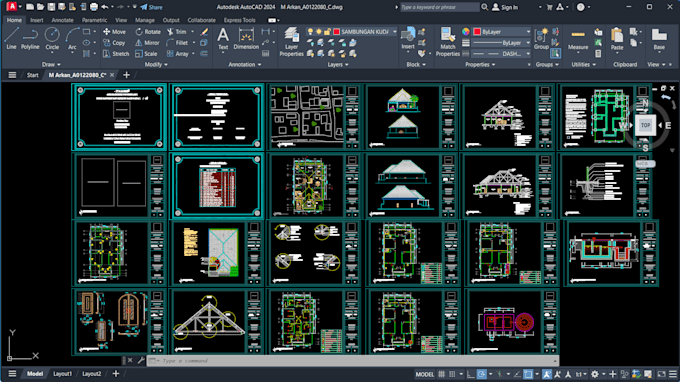Screen dimensions: 680x382
Task: Add a new layout with plus button
Action: tap(116, 374)
